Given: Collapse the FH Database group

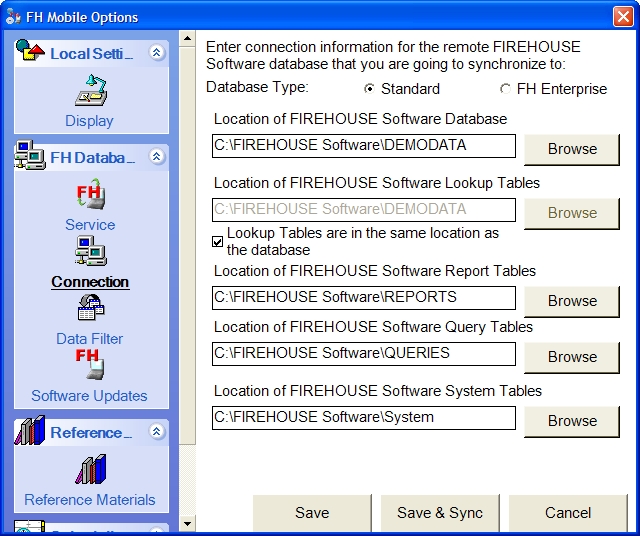Looking at the screenshot, I should pos(157,156).
